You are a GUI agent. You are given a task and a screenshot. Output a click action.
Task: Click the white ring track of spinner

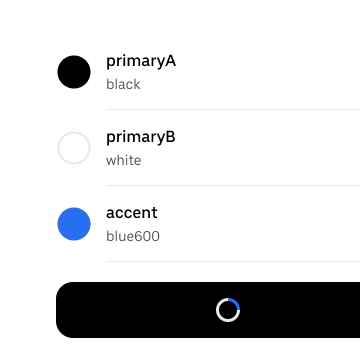coord(221,315)
